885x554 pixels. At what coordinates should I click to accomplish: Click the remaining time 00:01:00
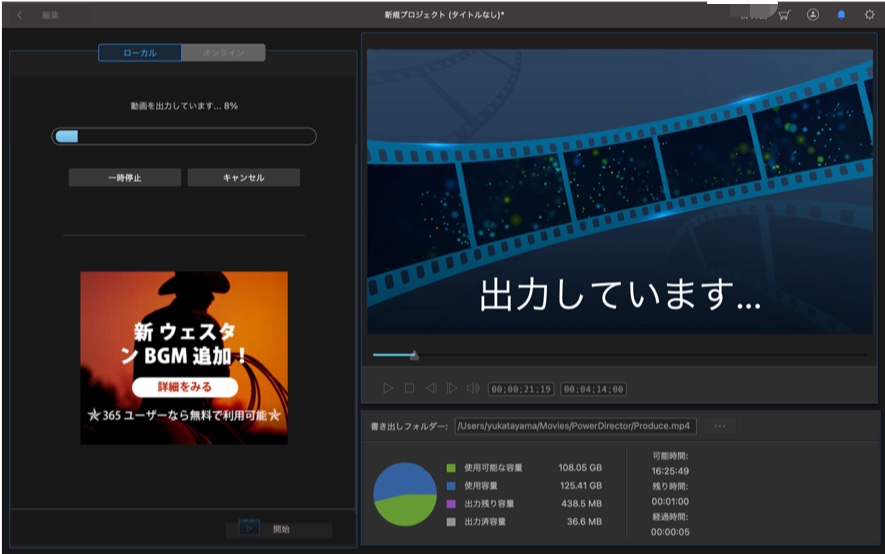[x=670, y=502]
